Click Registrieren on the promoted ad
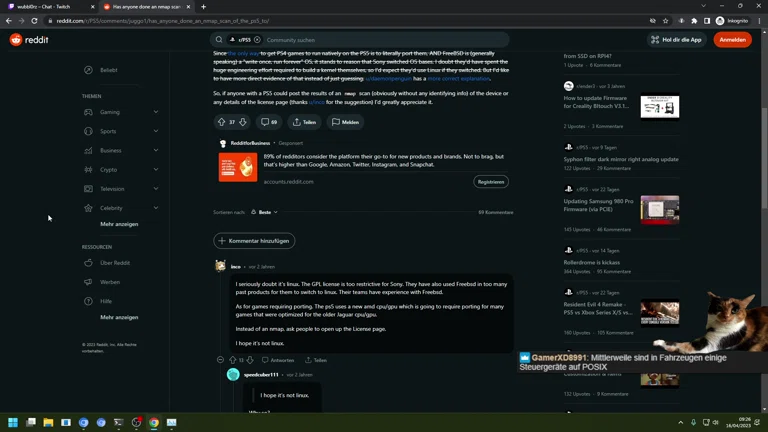 tap(491, 182)
